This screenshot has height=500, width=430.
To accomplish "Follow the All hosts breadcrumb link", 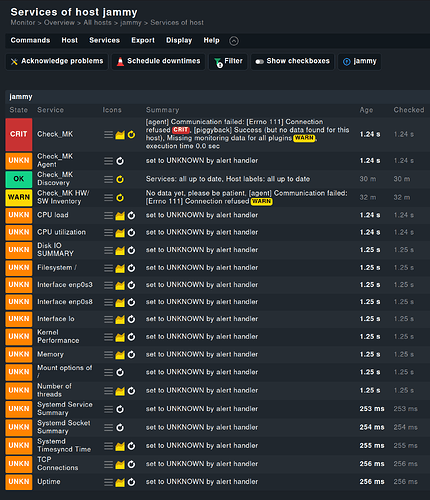I will (97, 23).
